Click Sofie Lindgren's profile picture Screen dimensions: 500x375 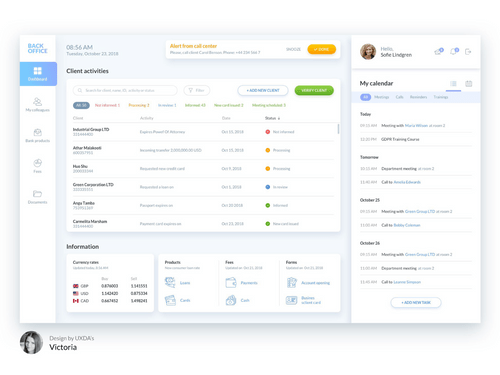(x=368, y=52)
